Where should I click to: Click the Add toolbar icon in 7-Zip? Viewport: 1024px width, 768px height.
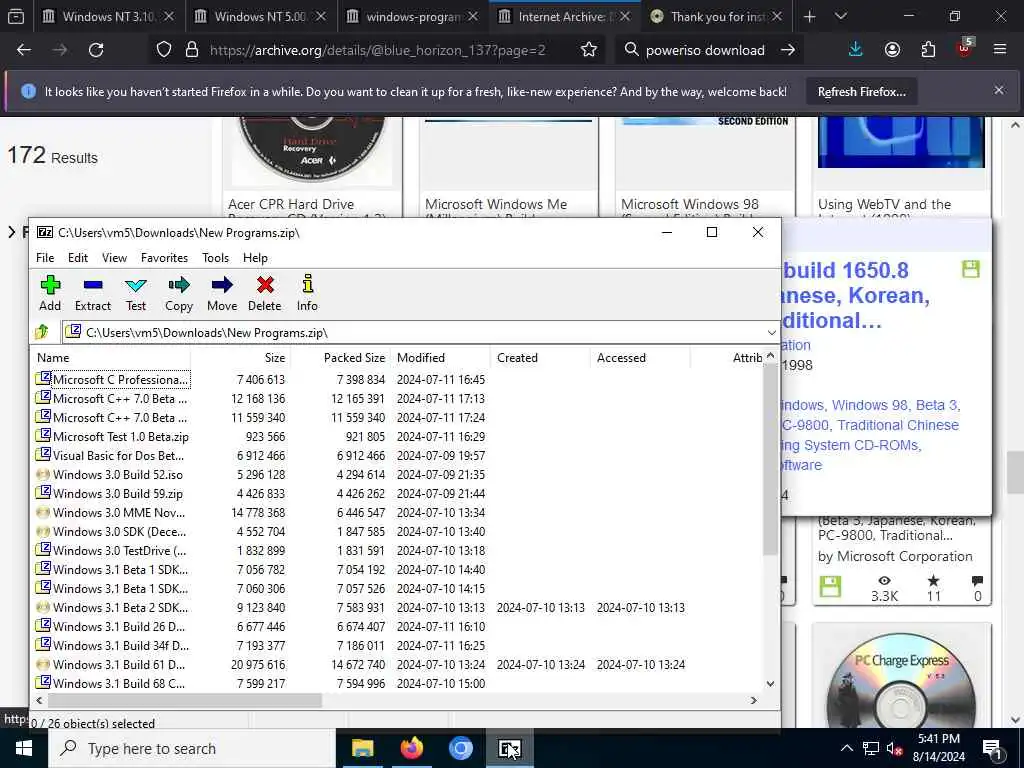pos(50,293)
